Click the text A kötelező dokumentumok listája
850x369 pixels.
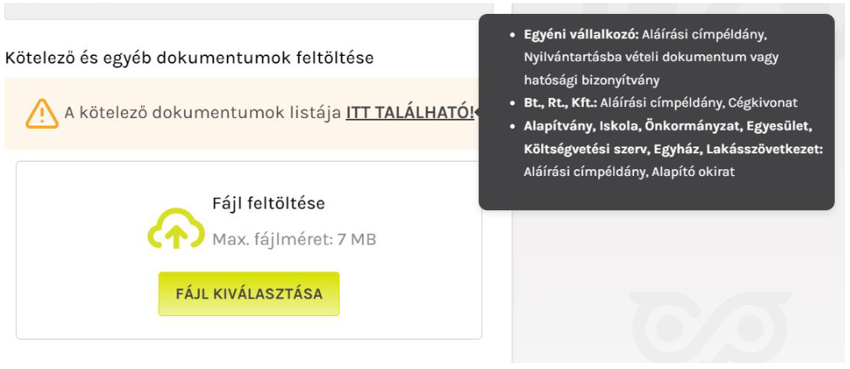click(203, 113)
